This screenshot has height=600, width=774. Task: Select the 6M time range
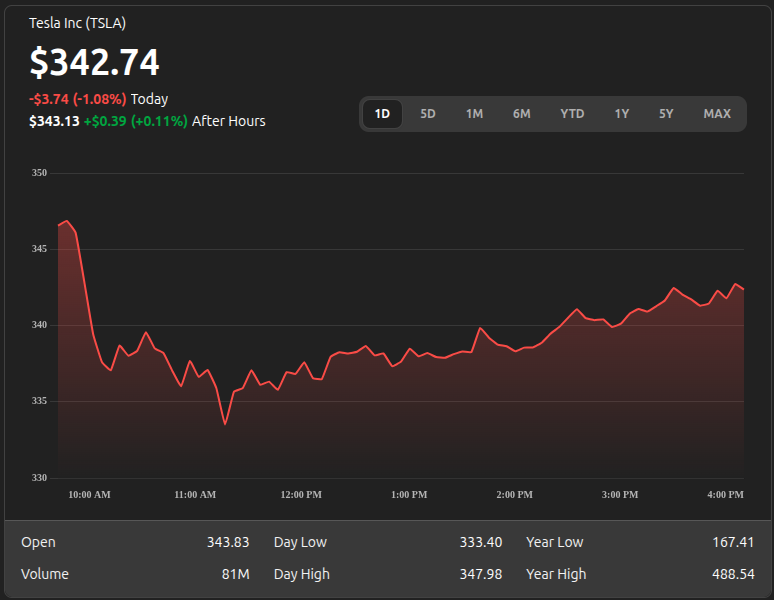point(521,114)
